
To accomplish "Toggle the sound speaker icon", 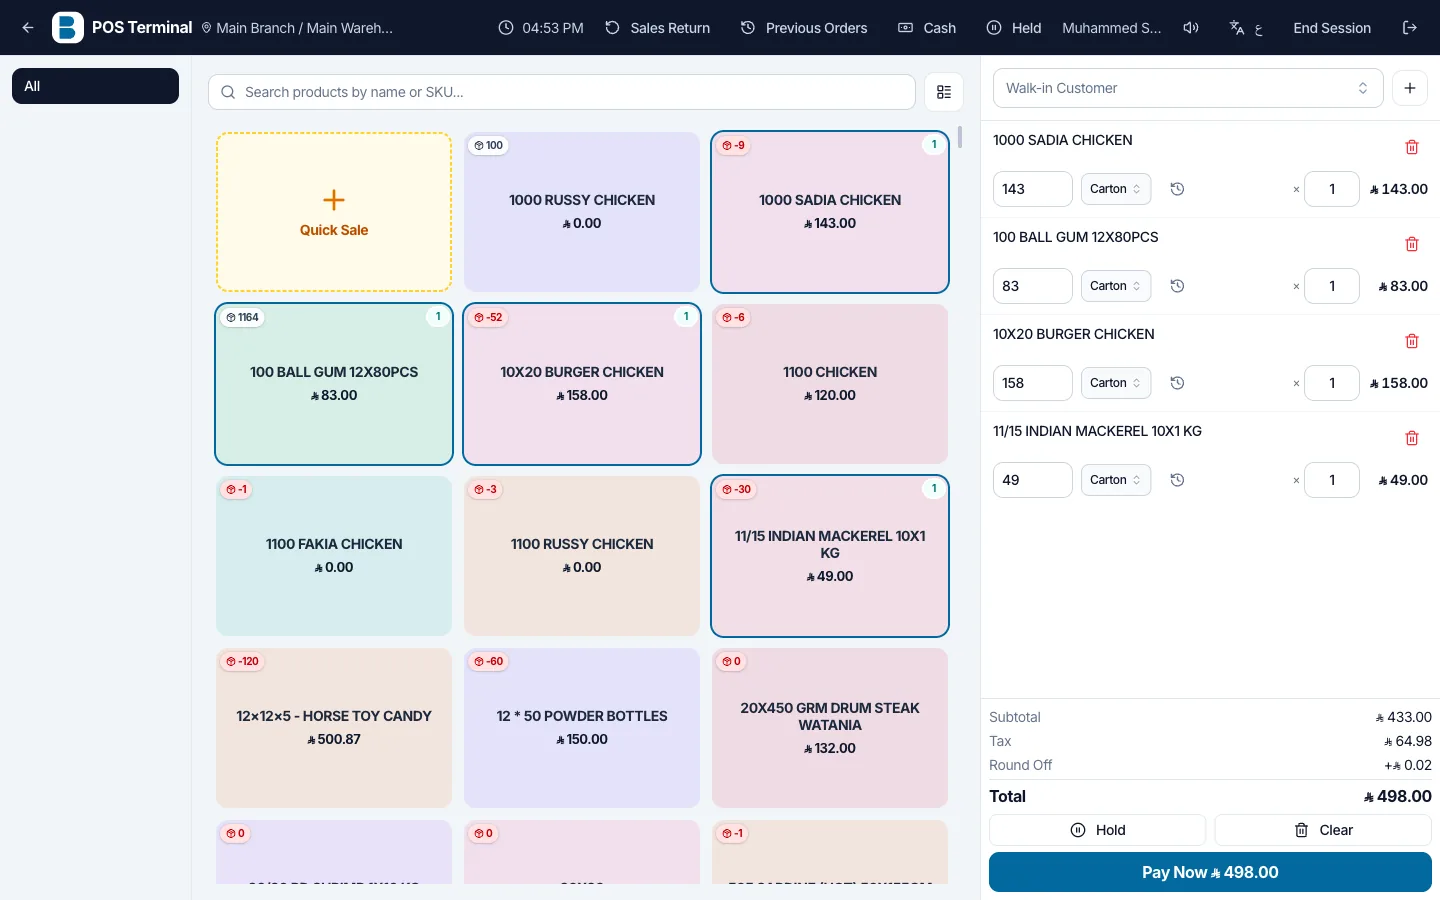I will click(x=1191, y=28).
